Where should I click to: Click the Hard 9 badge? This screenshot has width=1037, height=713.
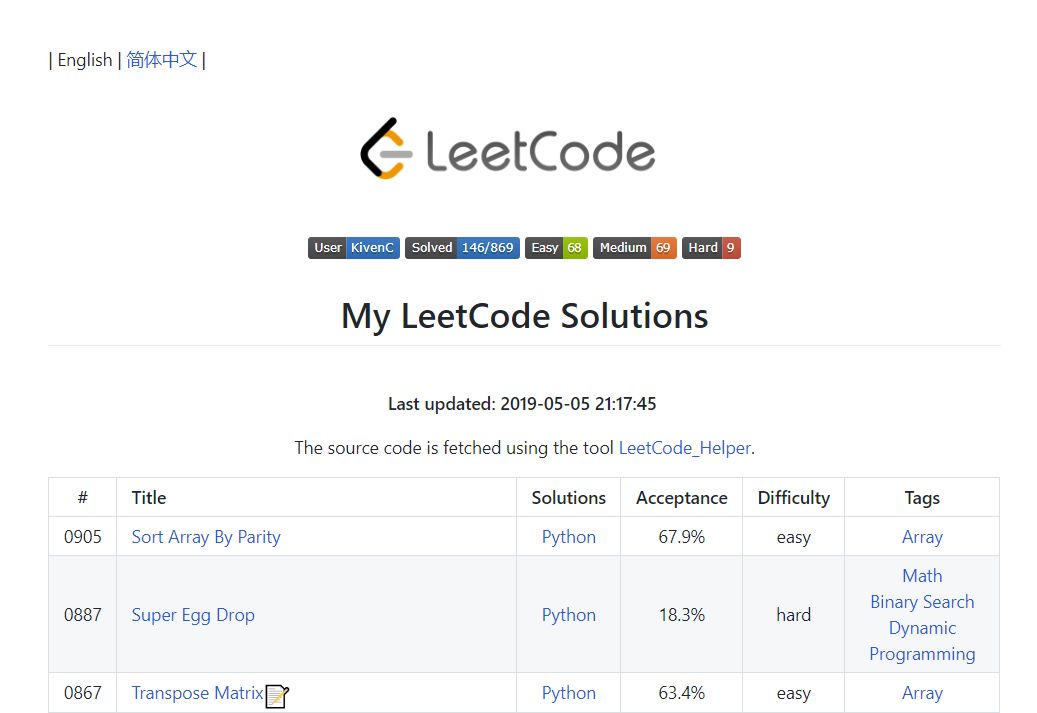(x=711, y=248)
